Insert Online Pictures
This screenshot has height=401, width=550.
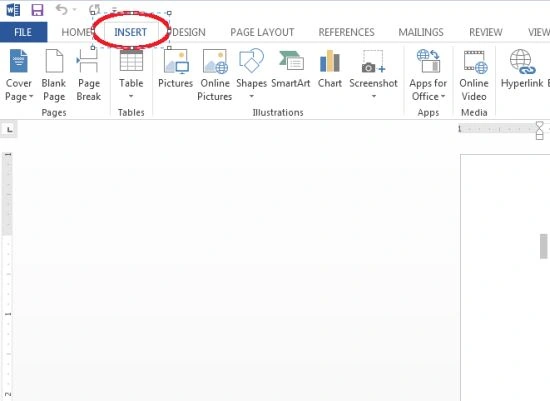pos(215,75)
